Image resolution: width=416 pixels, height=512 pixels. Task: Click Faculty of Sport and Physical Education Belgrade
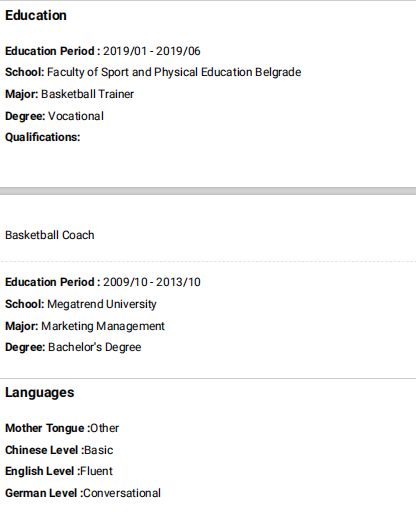click(x=174, y=72)
